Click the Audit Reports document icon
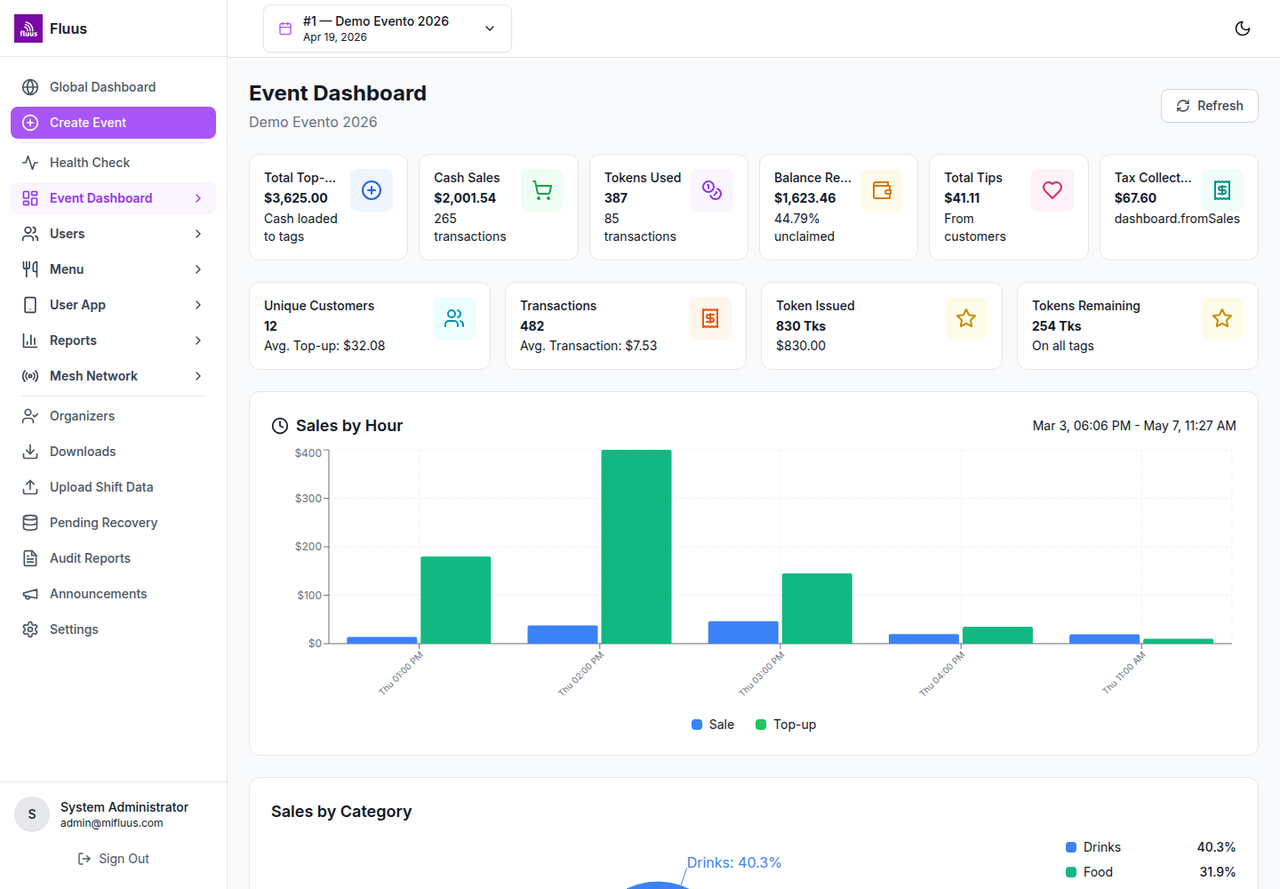The width and height of the screenshot is (1280, 889). pyautogui.click(x=30, y=558)
